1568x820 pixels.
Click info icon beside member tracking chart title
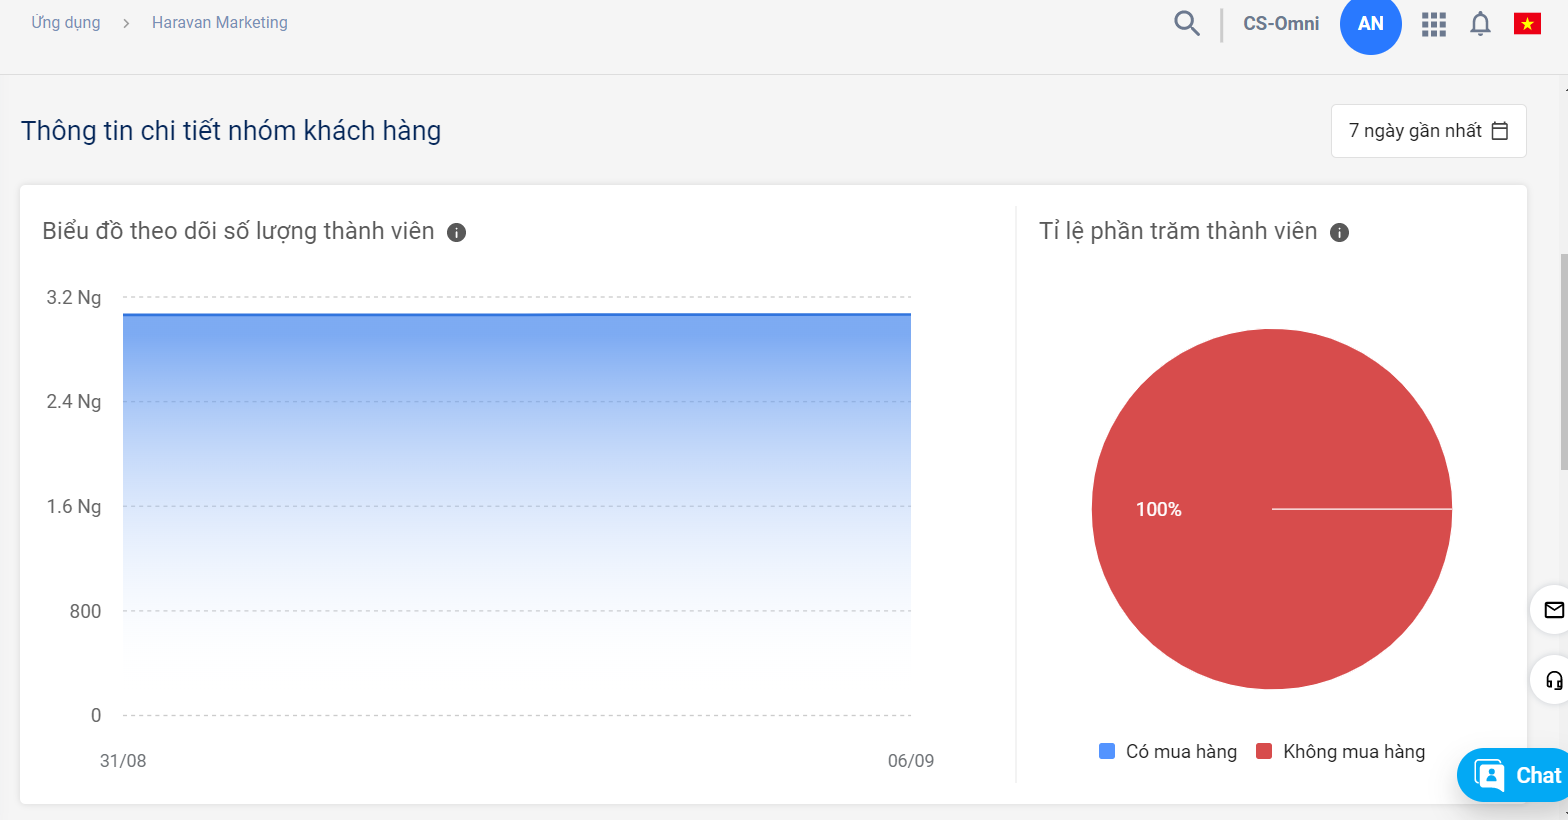click(x=456, y=232)
